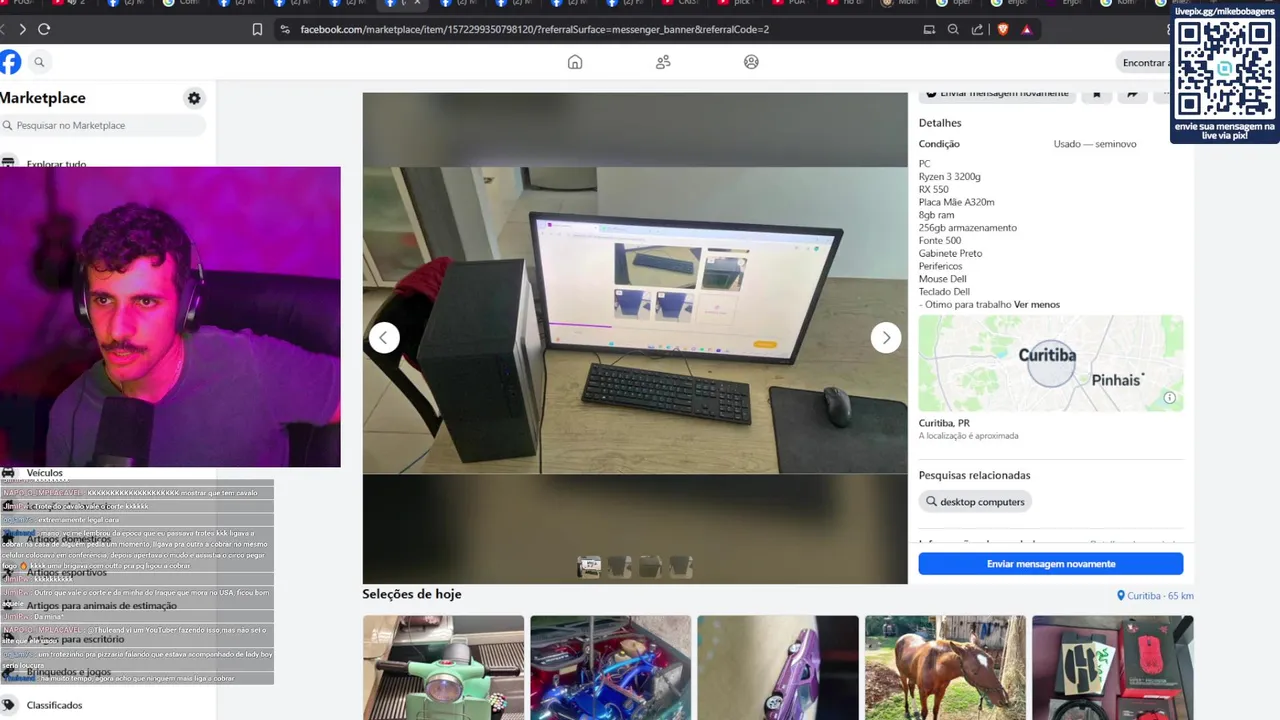The width and height of the screenshot is (1280, 720).
Task: Click the Encontrar button
Action: click(x=1145, y=62)
